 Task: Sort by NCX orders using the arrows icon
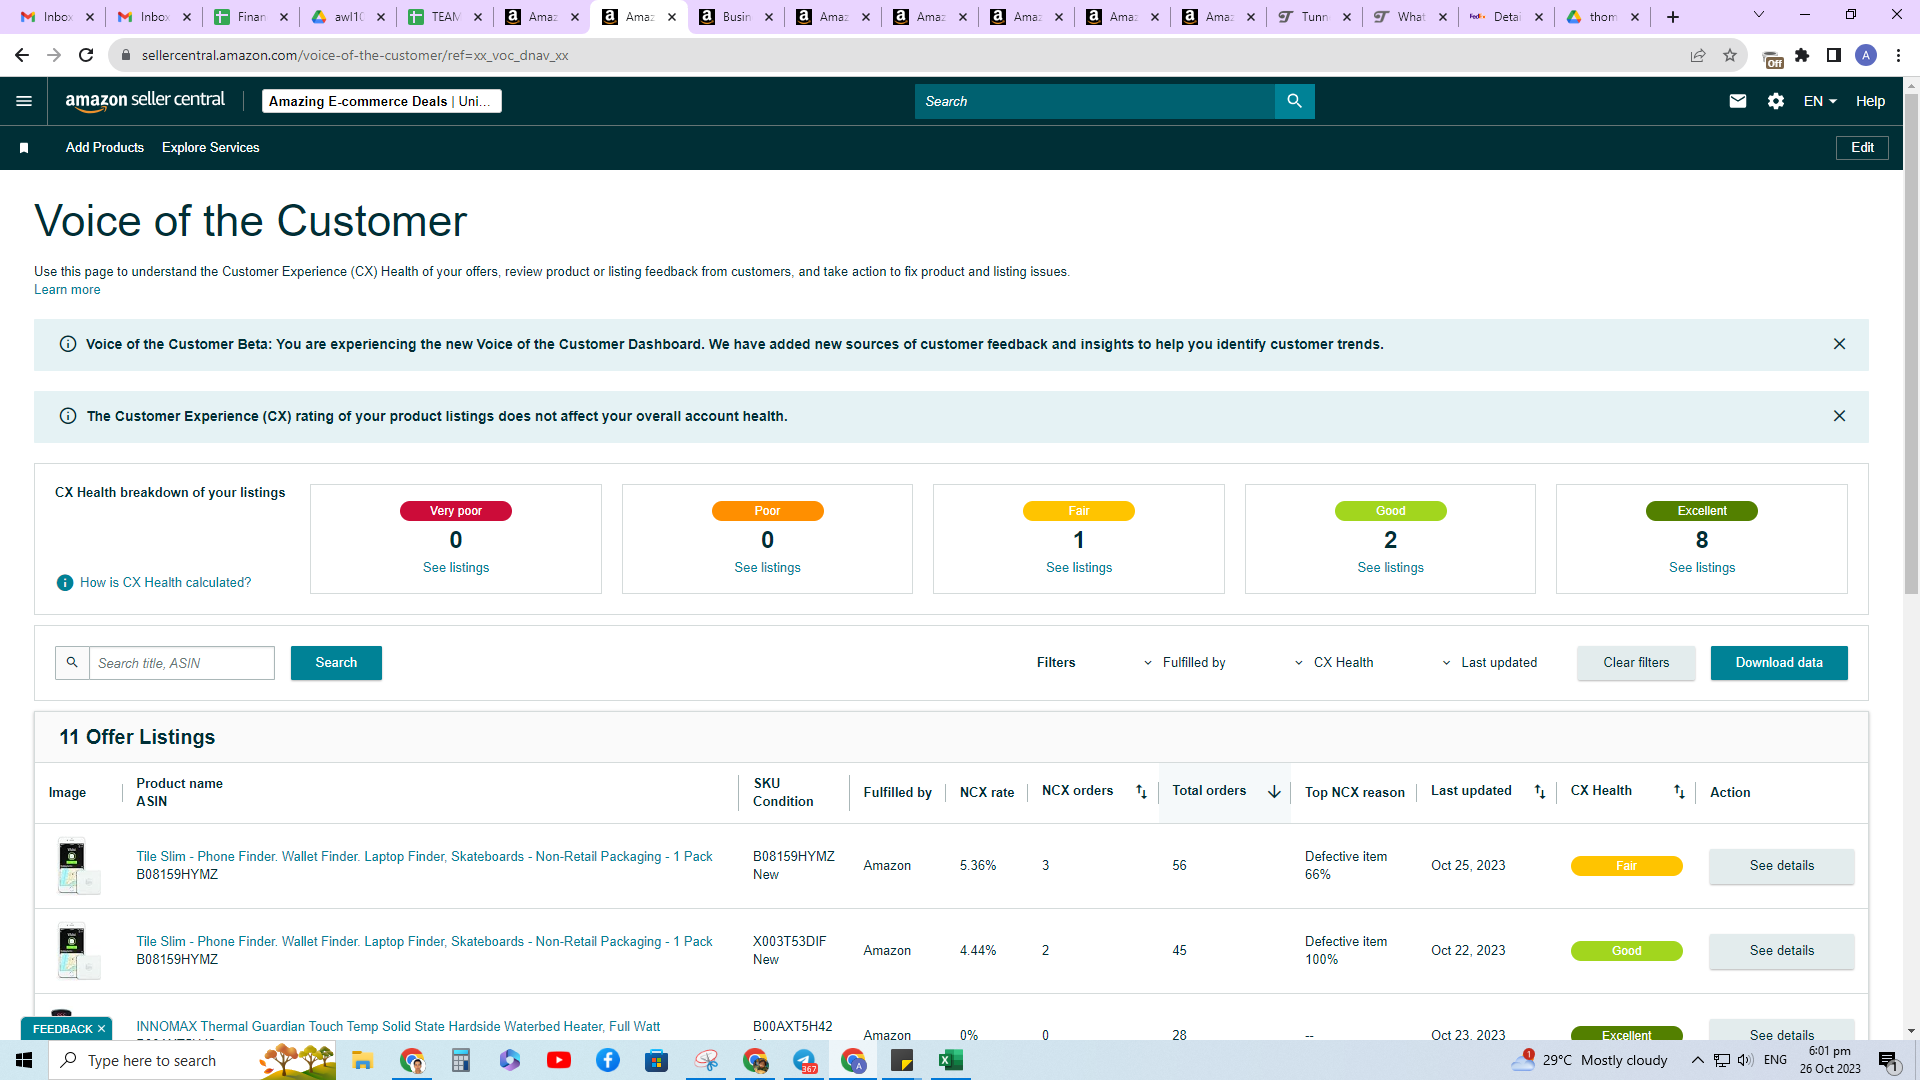tap(1141, 792)
